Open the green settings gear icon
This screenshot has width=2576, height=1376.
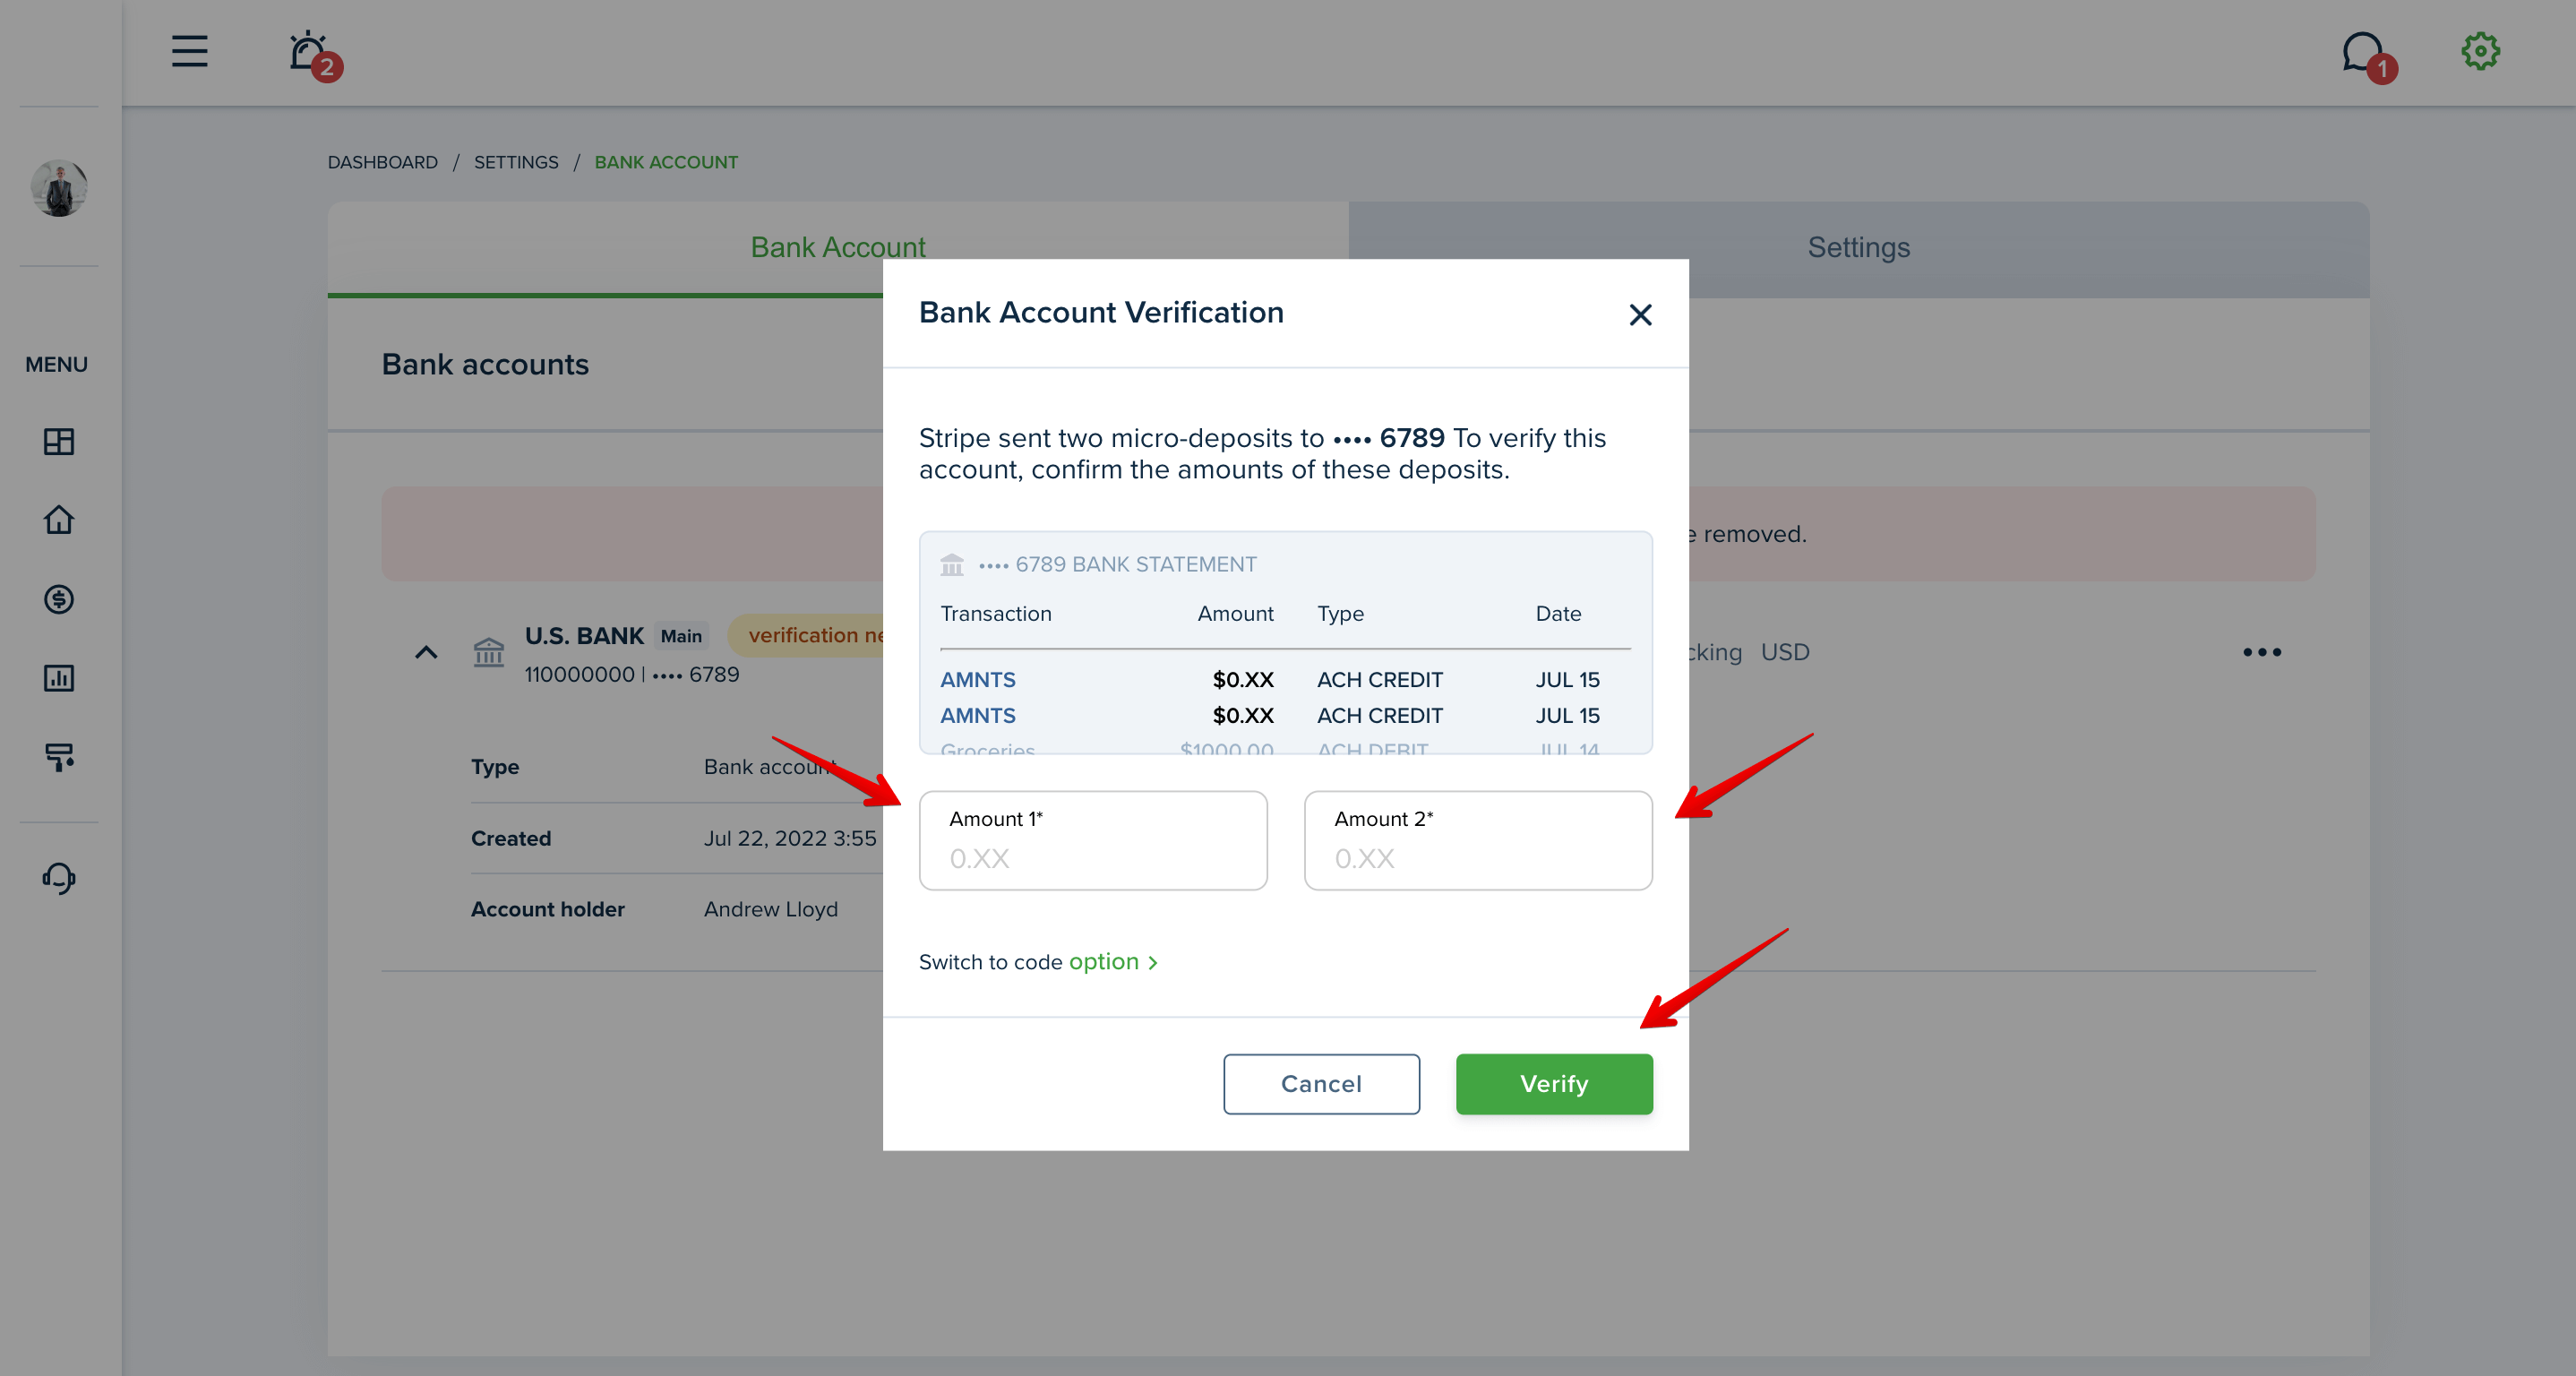2480,51
